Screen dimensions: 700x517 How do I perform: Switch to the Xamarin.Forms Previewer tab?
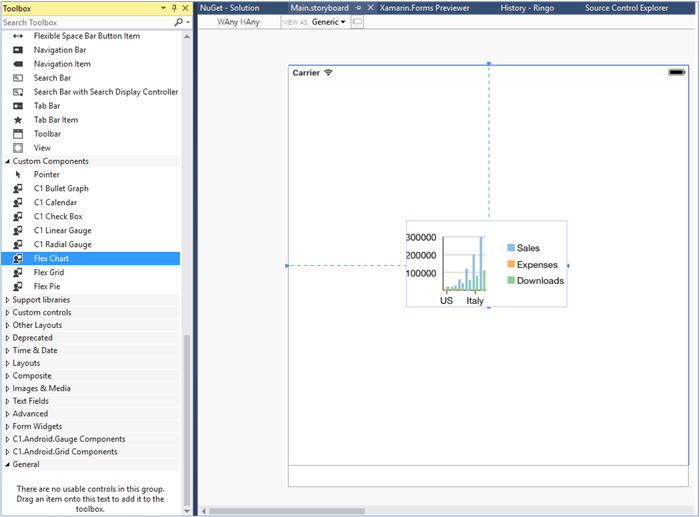coord(424,8)
